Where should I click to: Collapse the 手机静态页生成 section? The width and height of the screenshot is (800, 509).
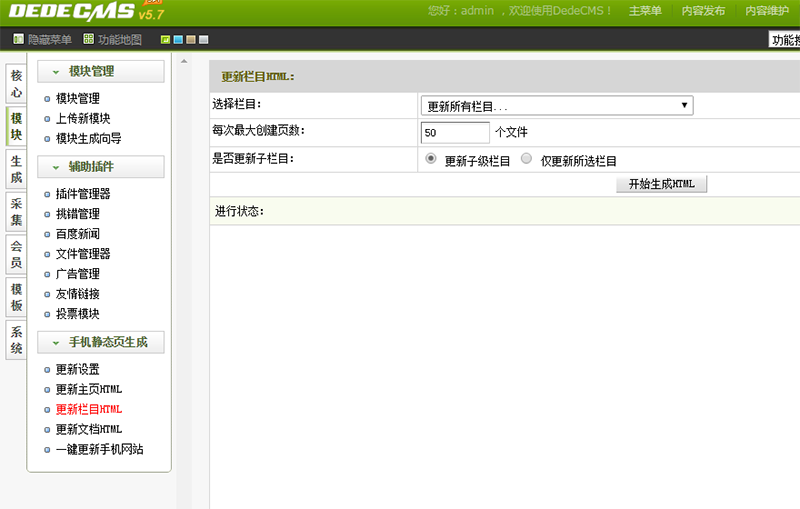pyautogui.click(x=101, y=342)
